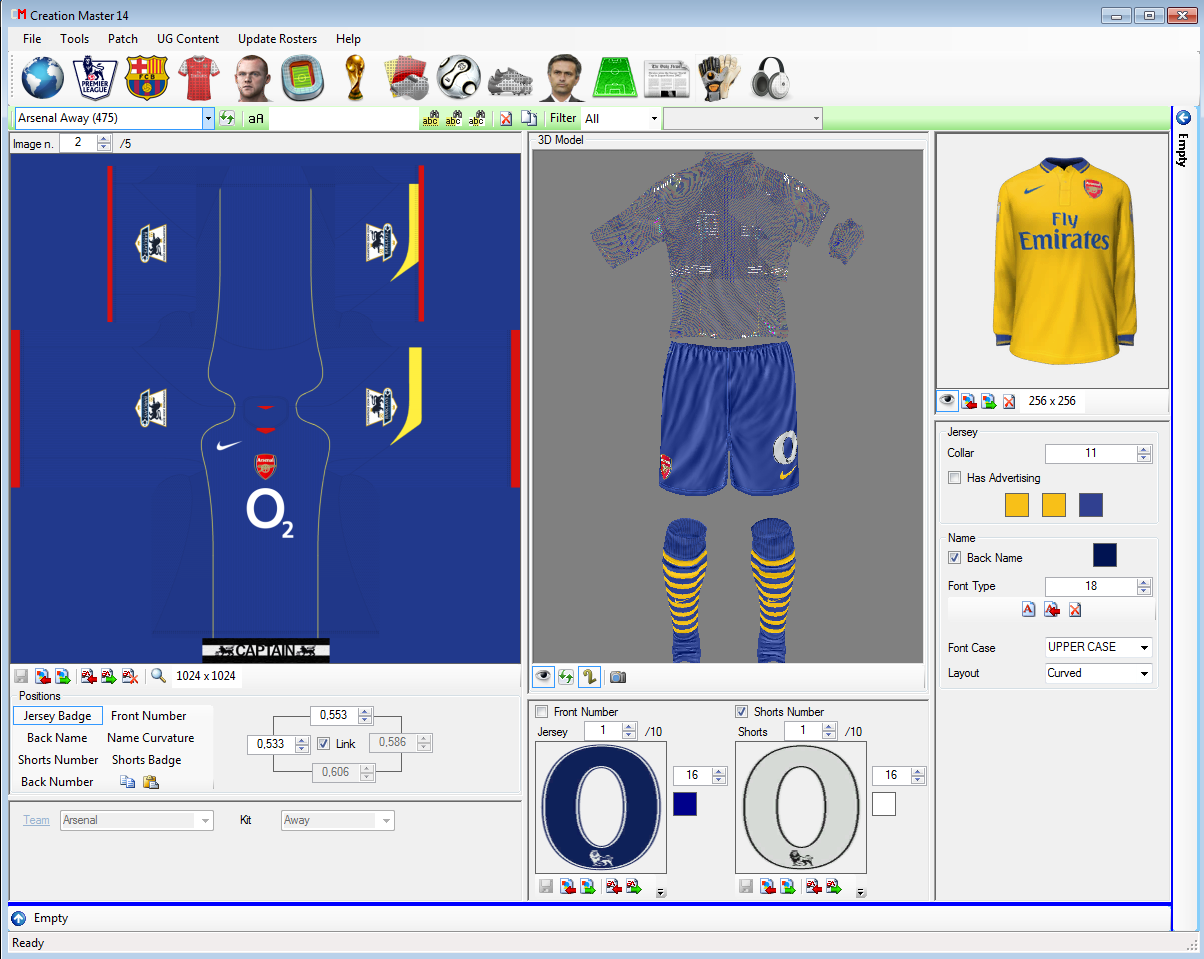Viewport: 1204px width, 959px height.
Task: Uncheck the Shorts Number checkbox
Action: point(741,712)
